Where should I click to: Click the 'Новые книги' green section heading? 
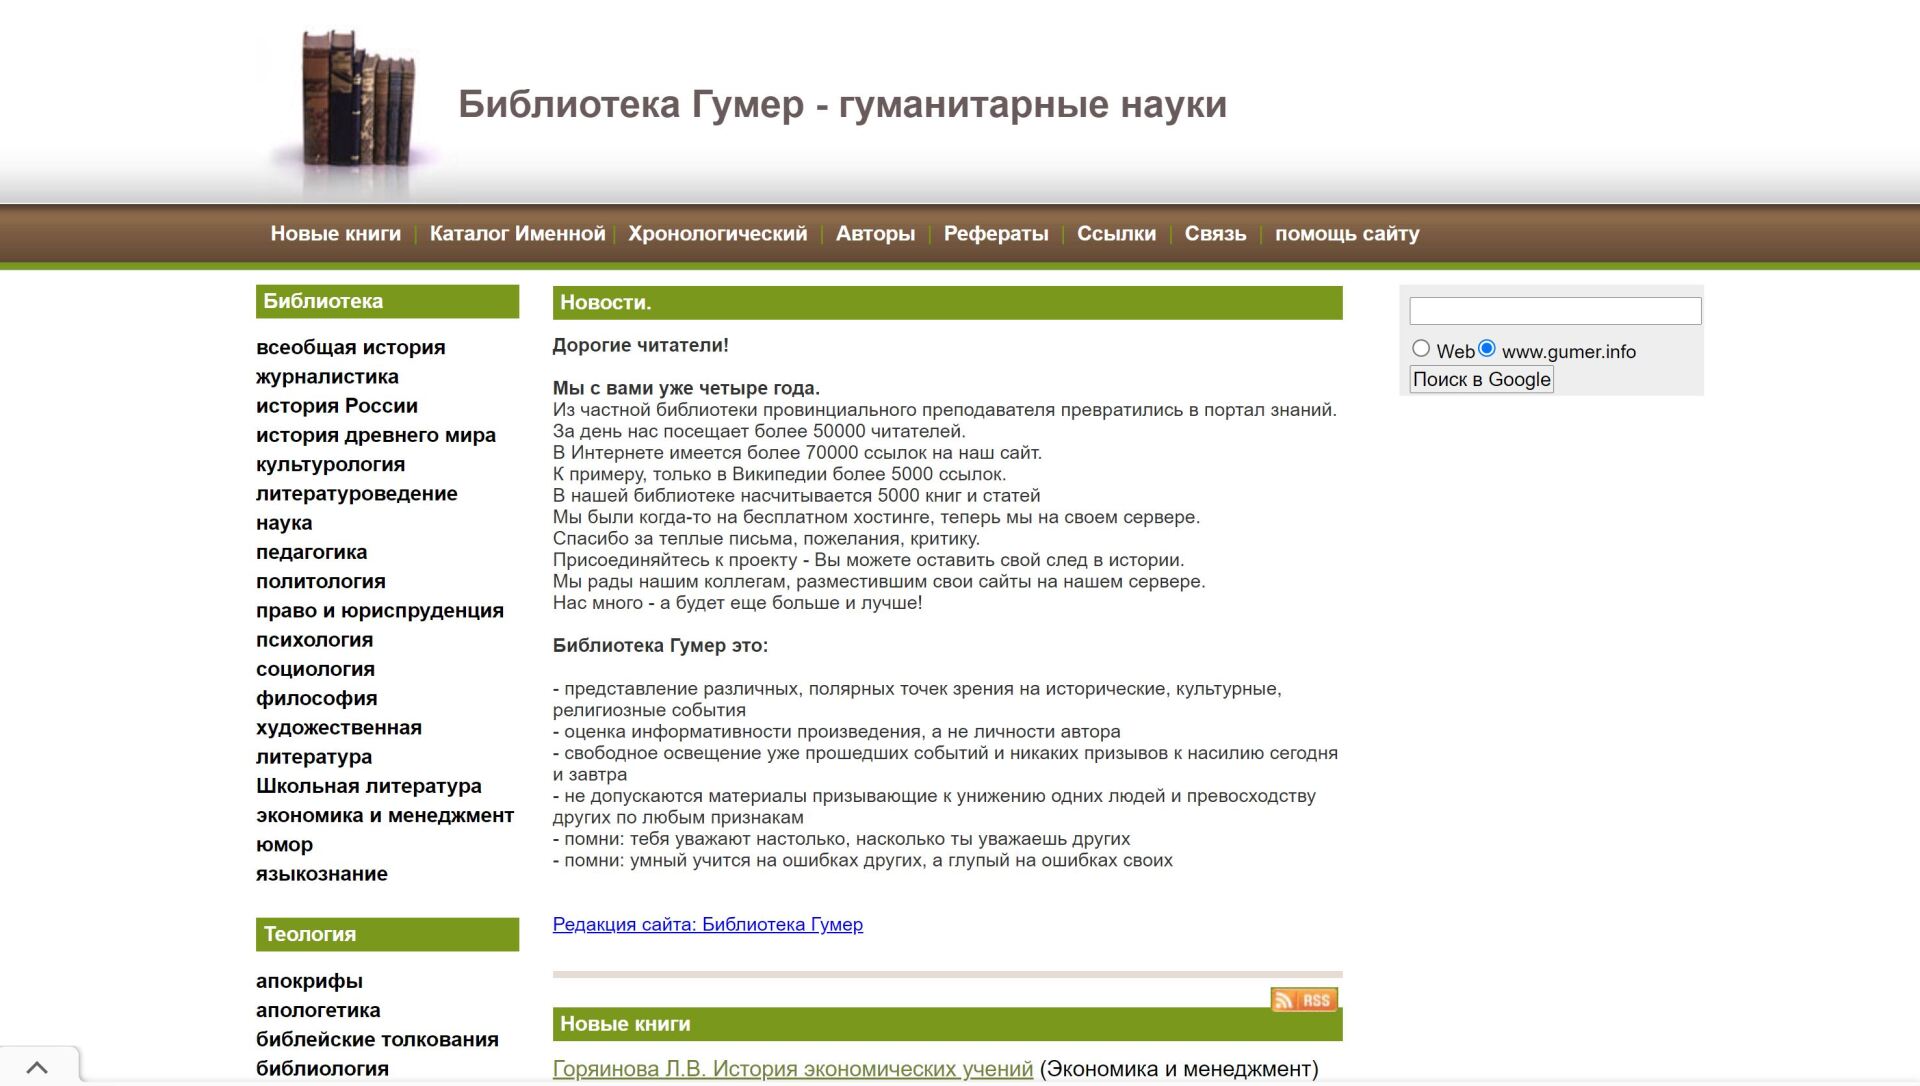click(x=947, y=1024)
